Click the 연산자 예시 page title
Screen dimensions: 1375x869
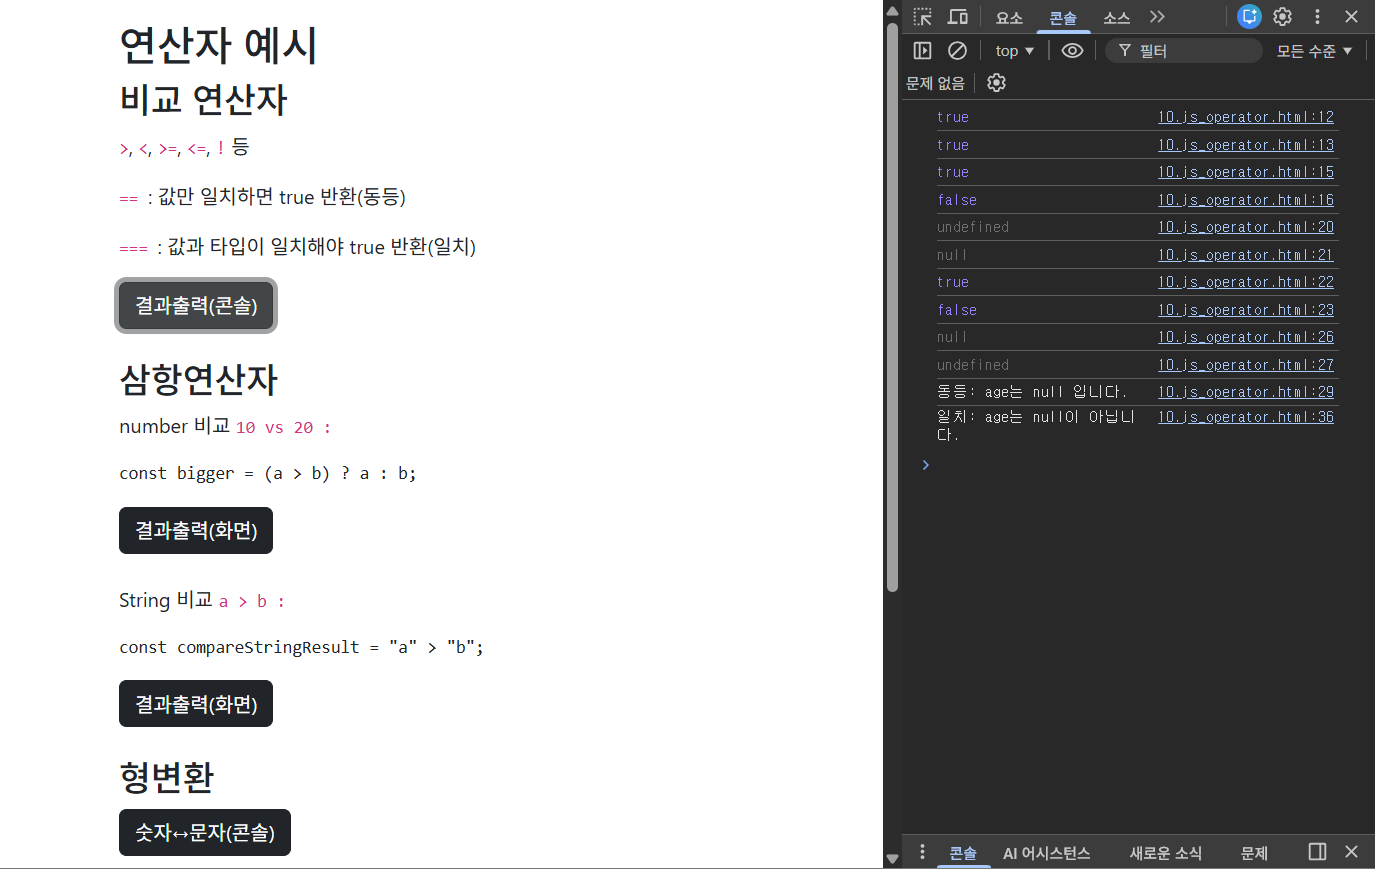tap(218, 45)
